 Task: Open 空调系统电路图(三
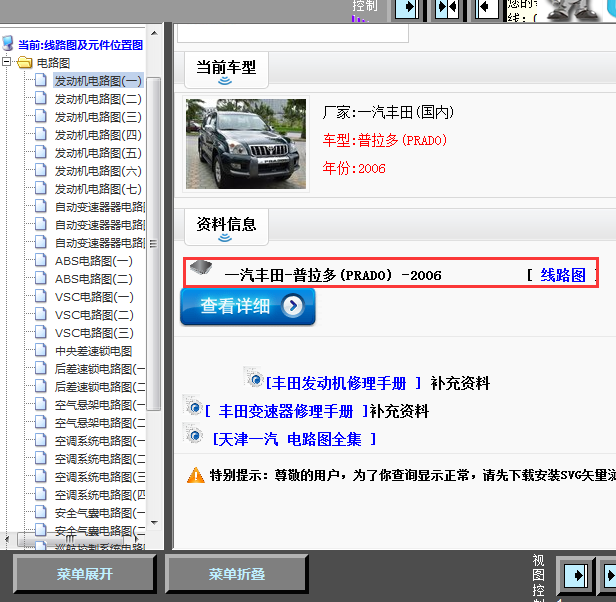100,478
